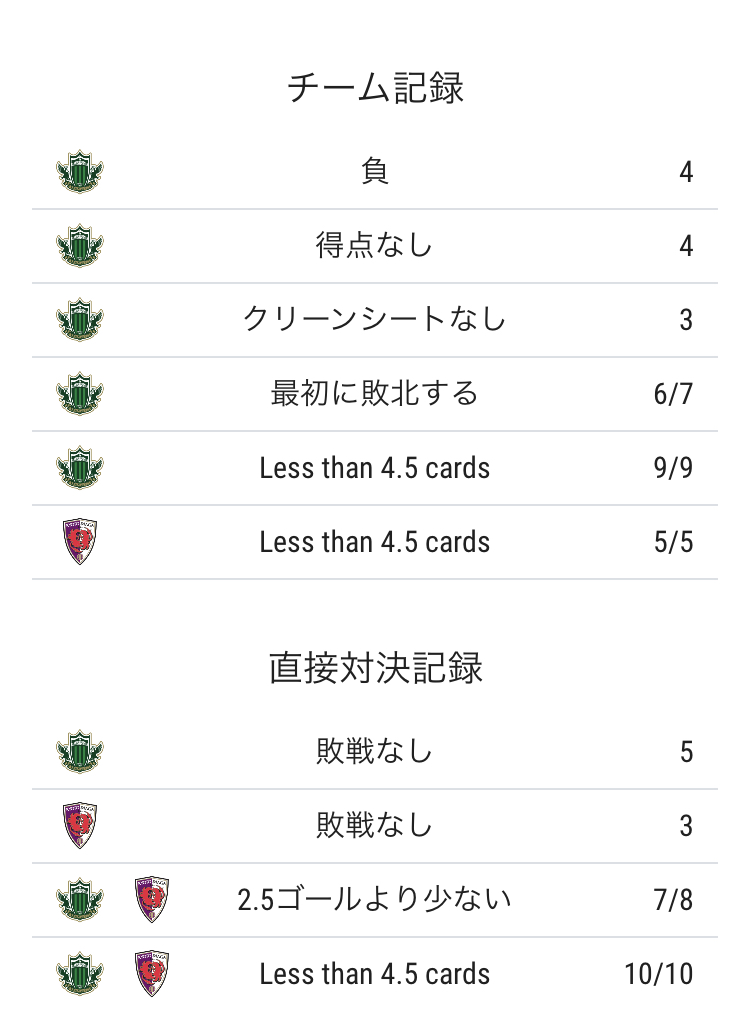
Task: Click the 2.5ゴールより少ない label
Action: [375, 900]
